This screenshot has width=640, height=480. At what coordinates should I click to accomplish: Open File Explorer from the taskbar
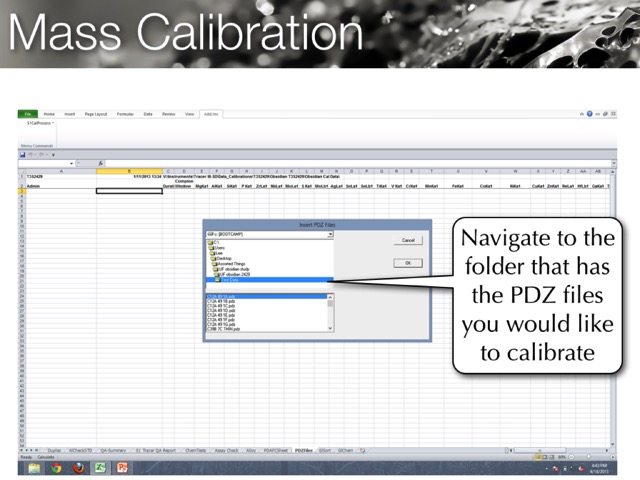pos(34,467)
